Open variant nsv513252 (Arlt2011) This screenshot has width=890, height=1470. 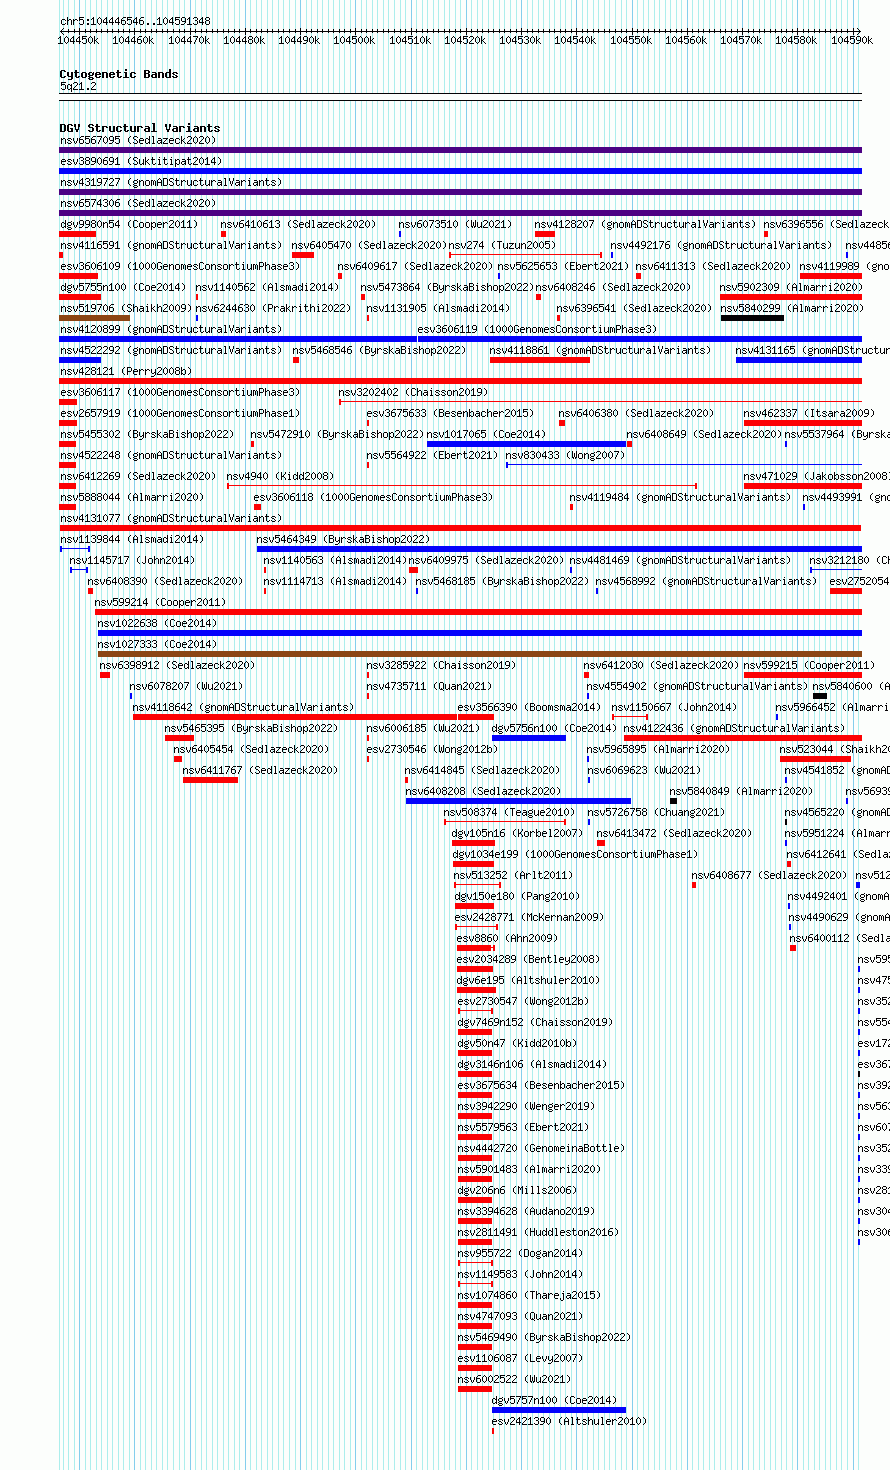click(513, 876)
